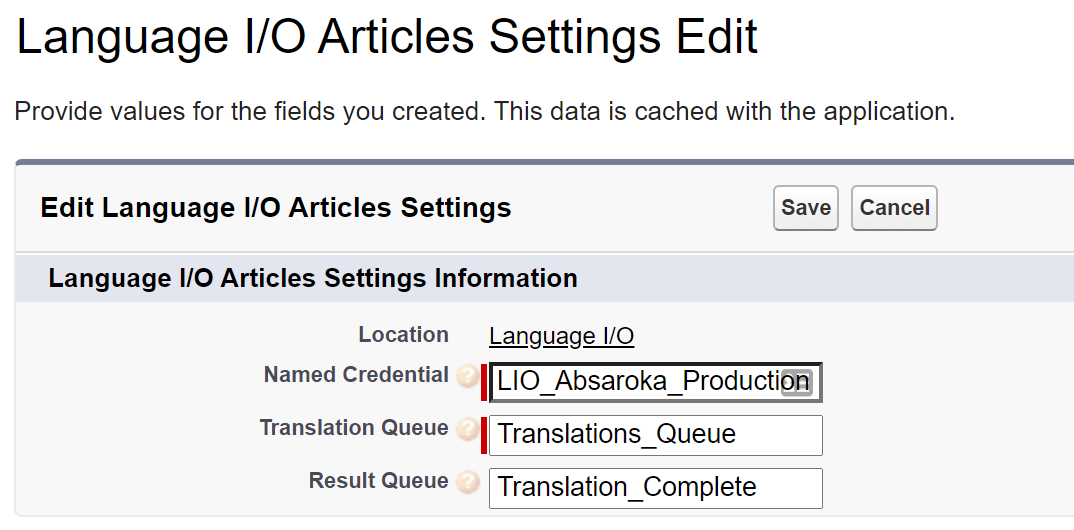Click the 'Provide values for the fields' description
This screenshot has height=530, width=1074.
[484, 111]
